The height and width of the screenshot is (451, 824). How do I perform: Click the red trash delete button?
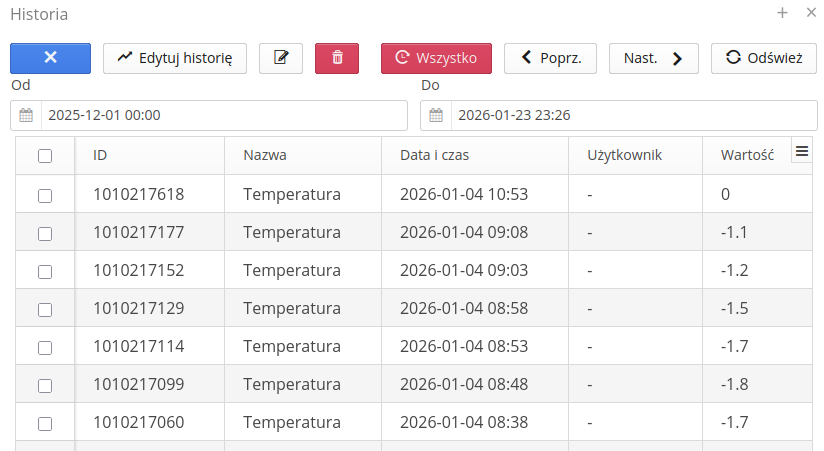coord(337,58)
